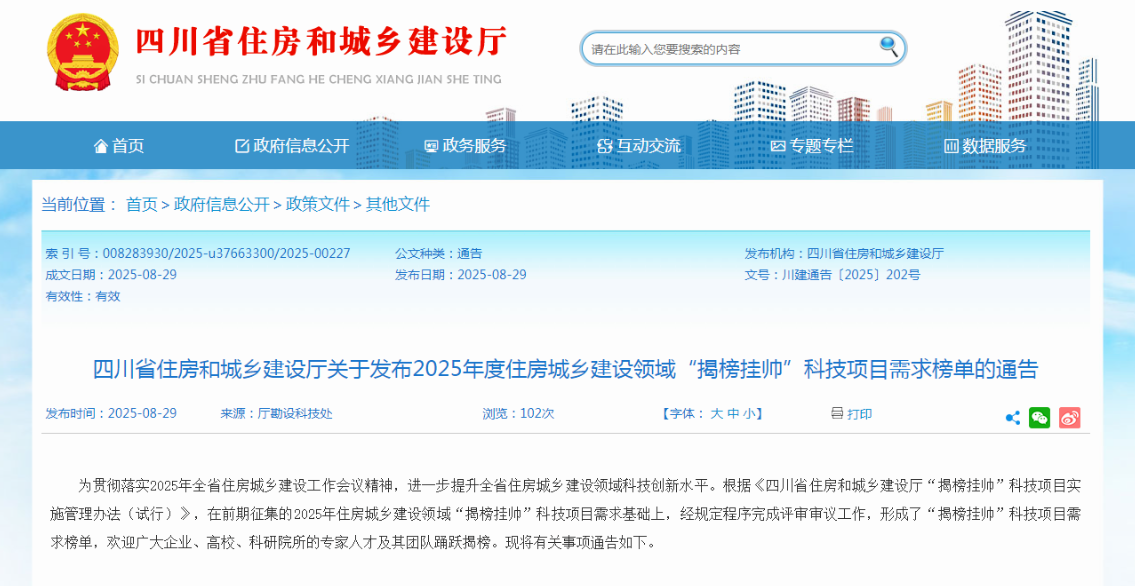Set font size to 大 (large)
The width and height of the screenshot is (1135, 586).
click(x=716, y=414)
